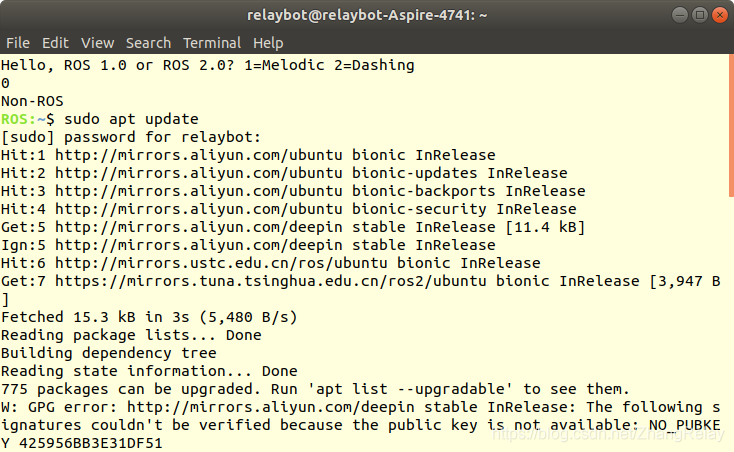Viewport: 734px width, 452px height.
Task: Click line 'Hello, ROS 1.0 or ROS 2.0?'
Action: tap(117, 65)
